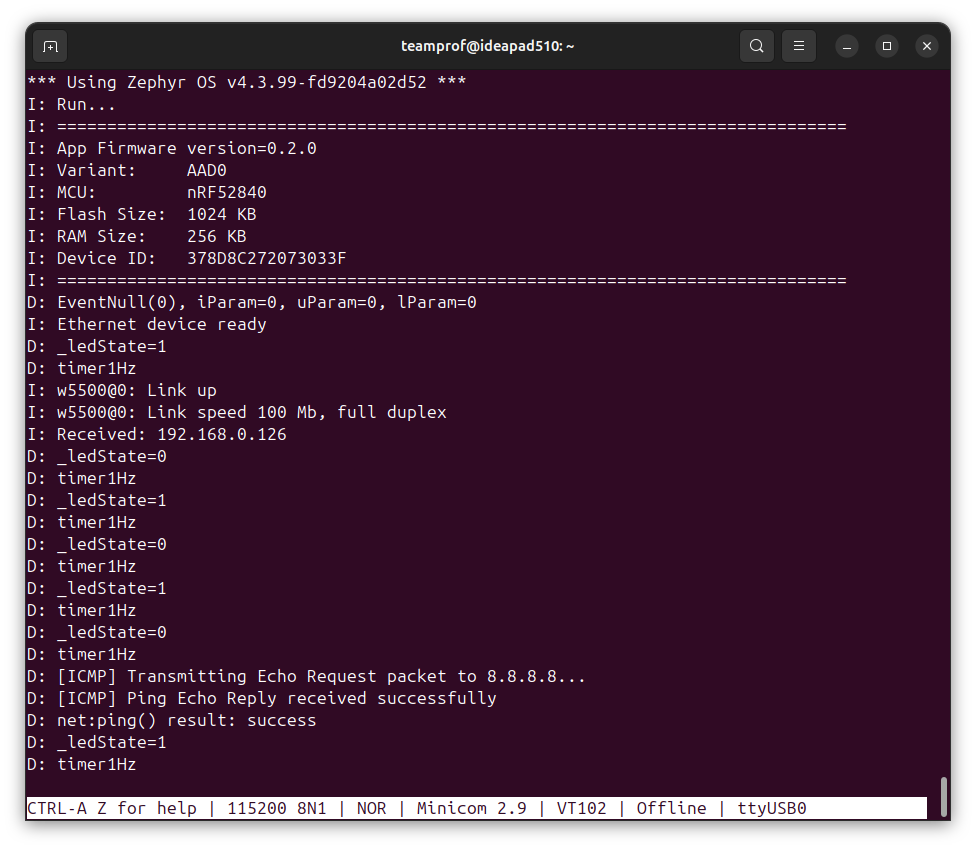Click the VT102 terminal type label
The width and height of the screenshot is (976, 849).
click(581, 808)
